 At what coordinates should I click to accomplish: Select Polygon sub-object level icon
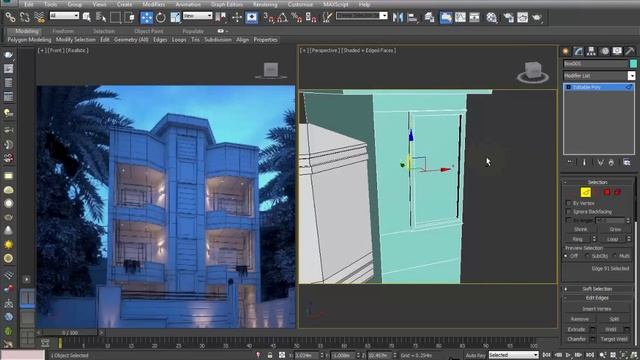(607, 192)
